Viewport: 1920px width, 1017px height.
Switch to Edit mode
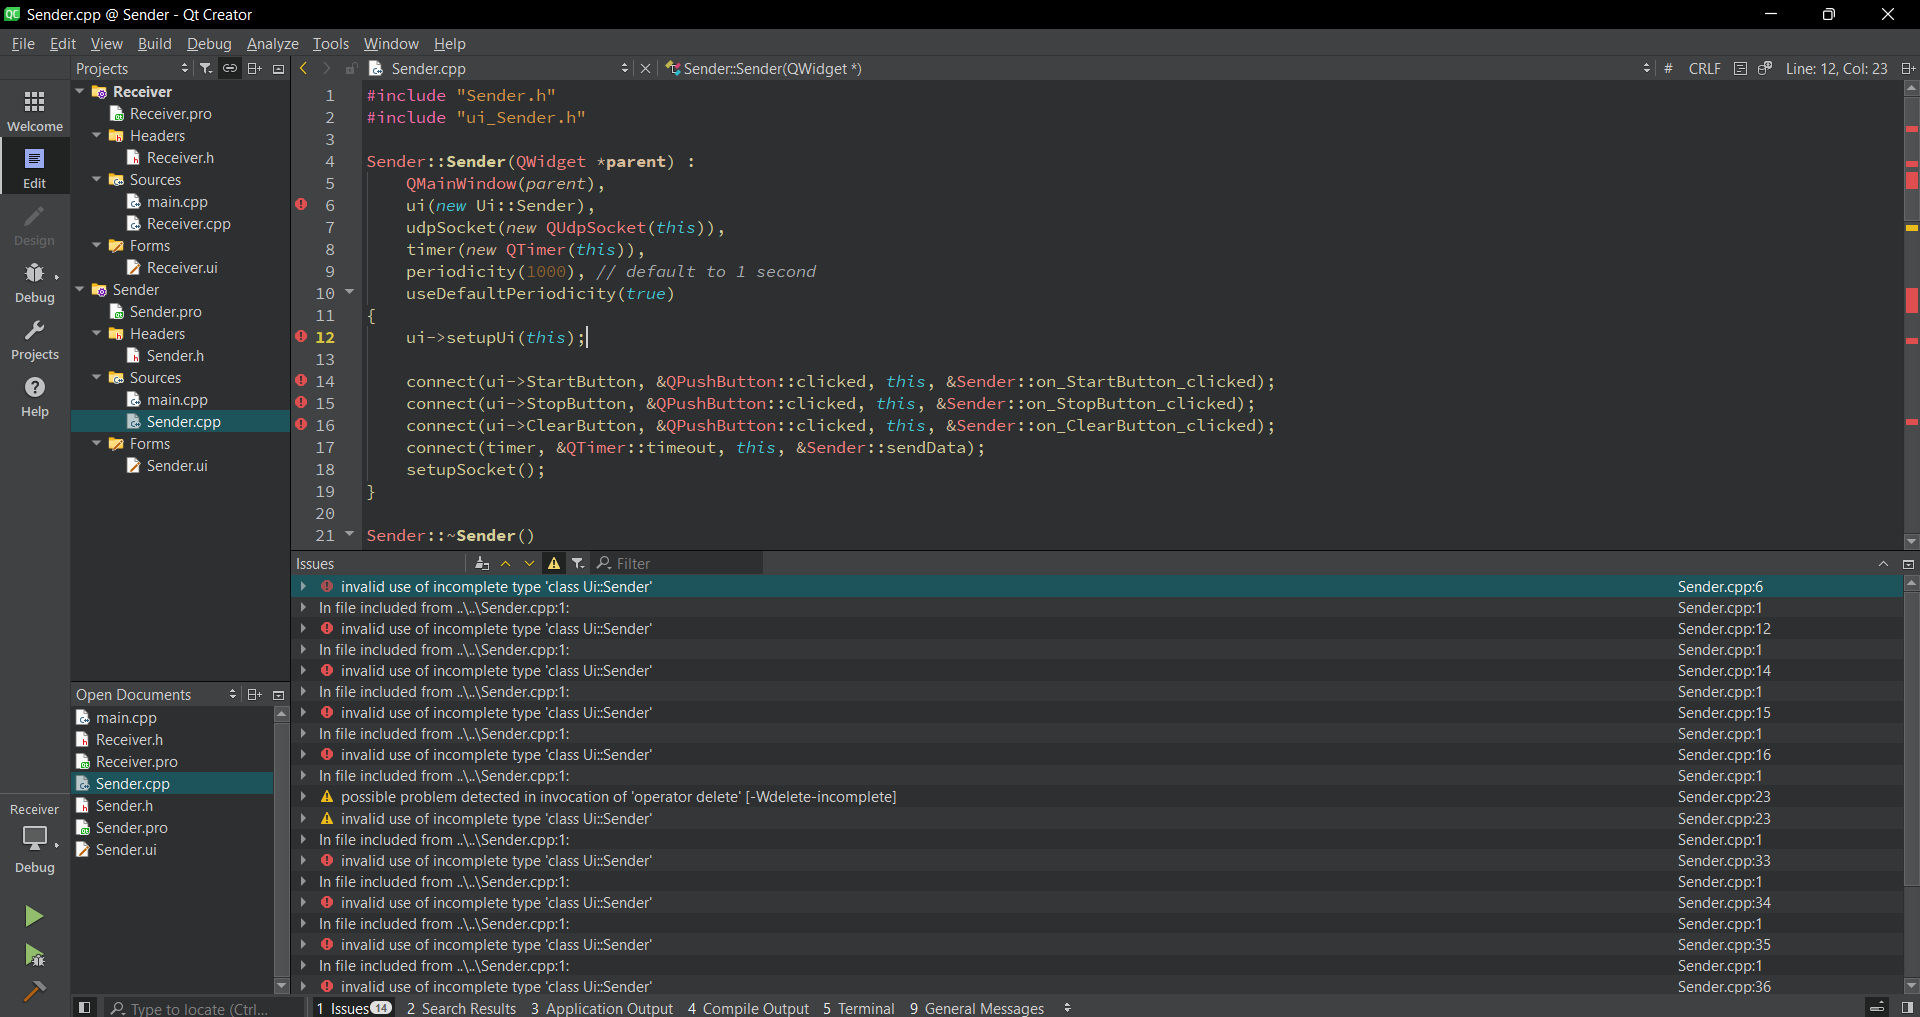coord(35,167)
